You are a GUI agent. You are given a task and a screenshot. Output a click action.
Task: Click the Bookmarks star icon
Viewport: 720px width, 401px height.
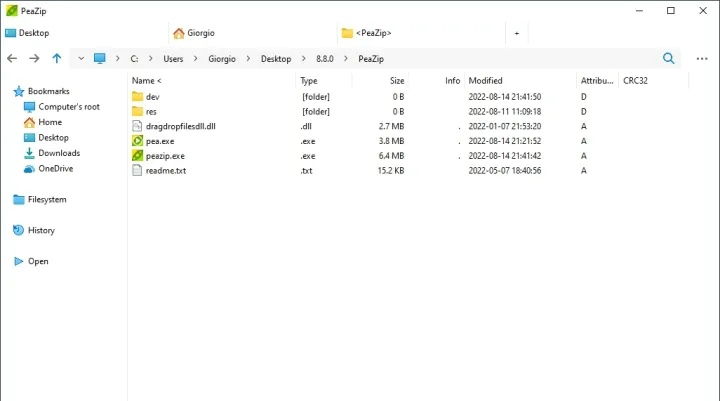(19, 91)
